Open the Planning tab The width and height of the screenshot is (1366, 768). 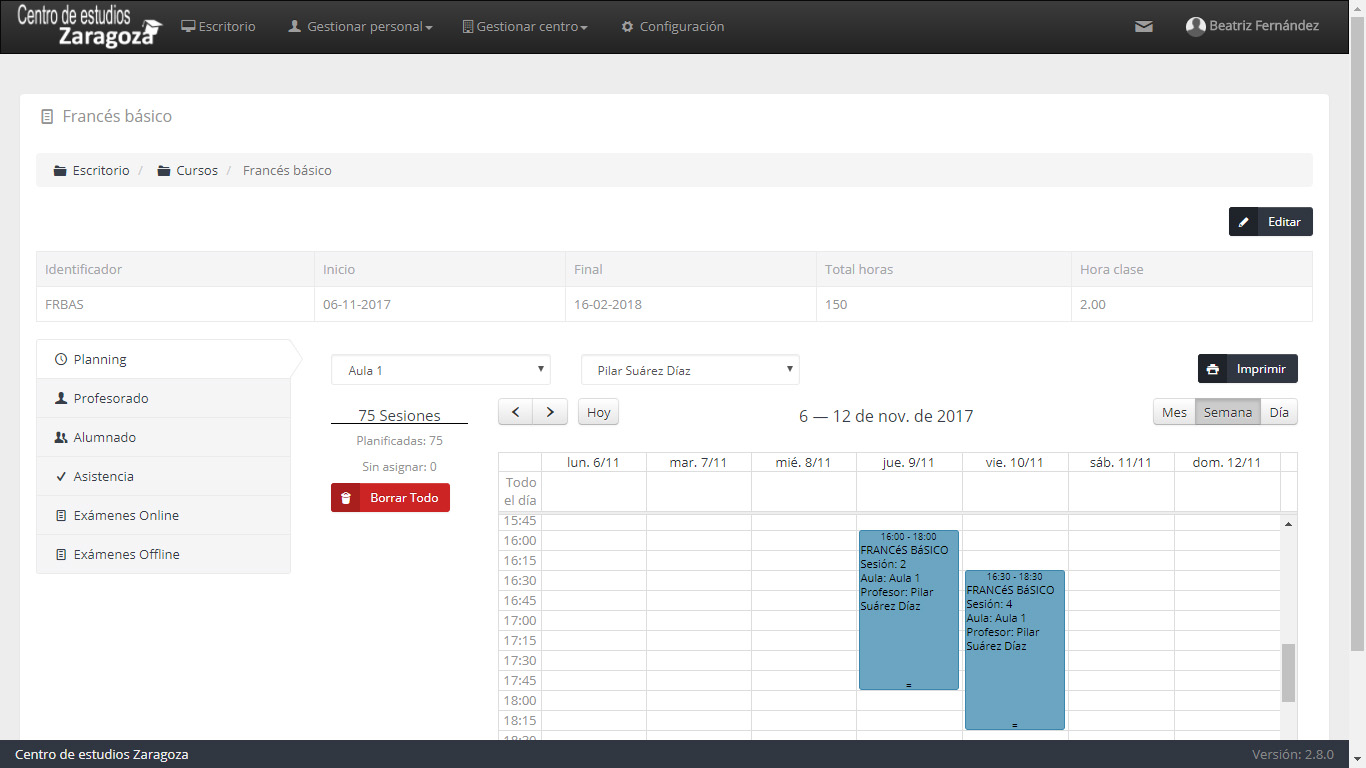click(x=164, y=359)
